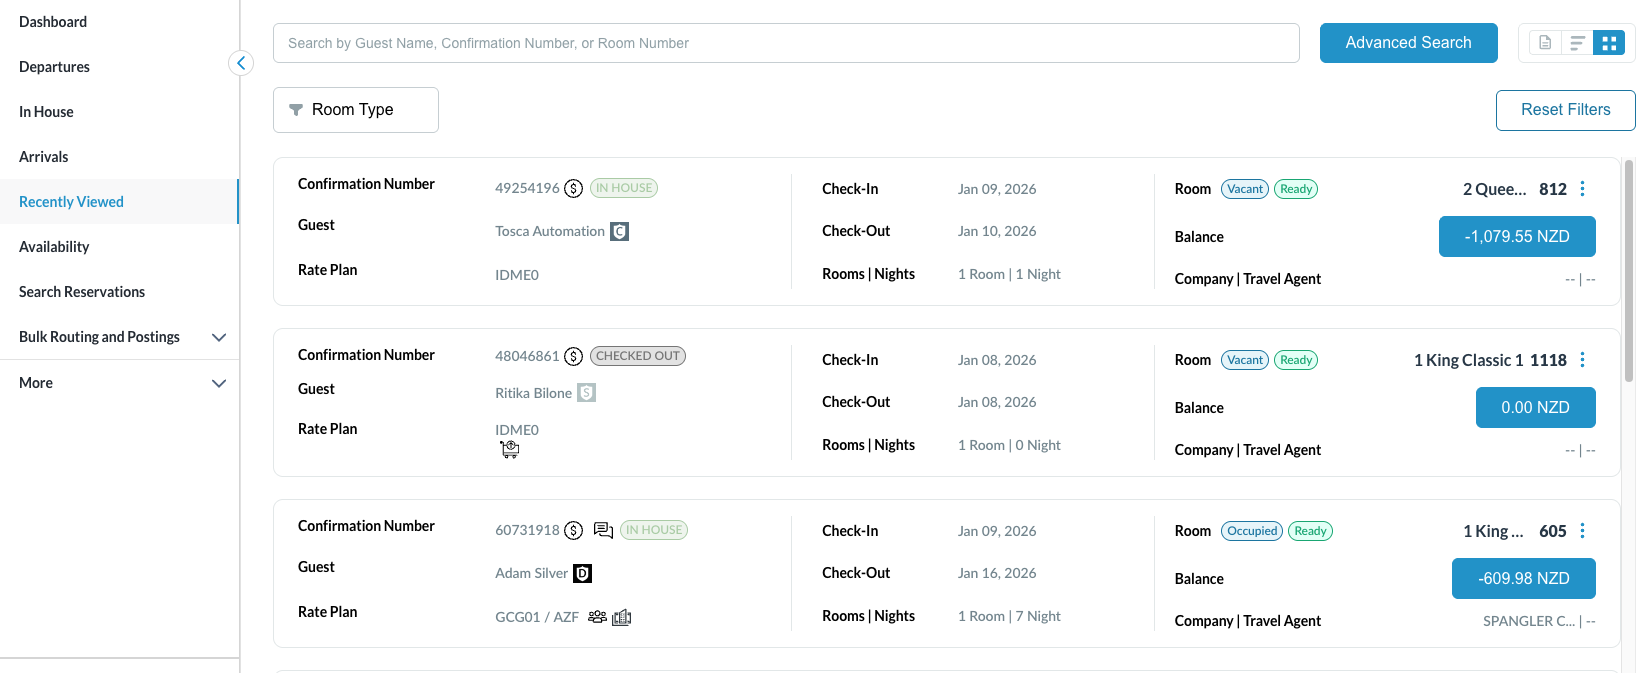
Task: Click the D shield badge beside Adam Silver
Action: (x=583, y=573)
